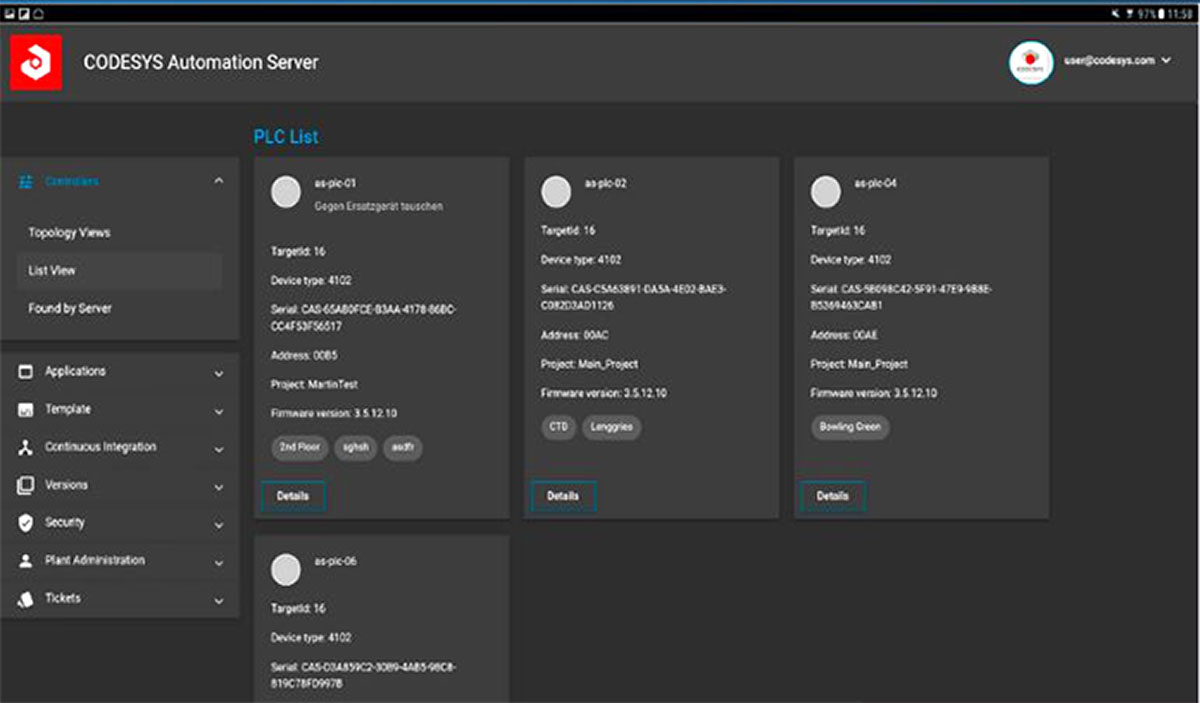This screenshot has width=1200, height=703.
Task: Click the as-plc-02 serial number
Action: pos(634,297)
